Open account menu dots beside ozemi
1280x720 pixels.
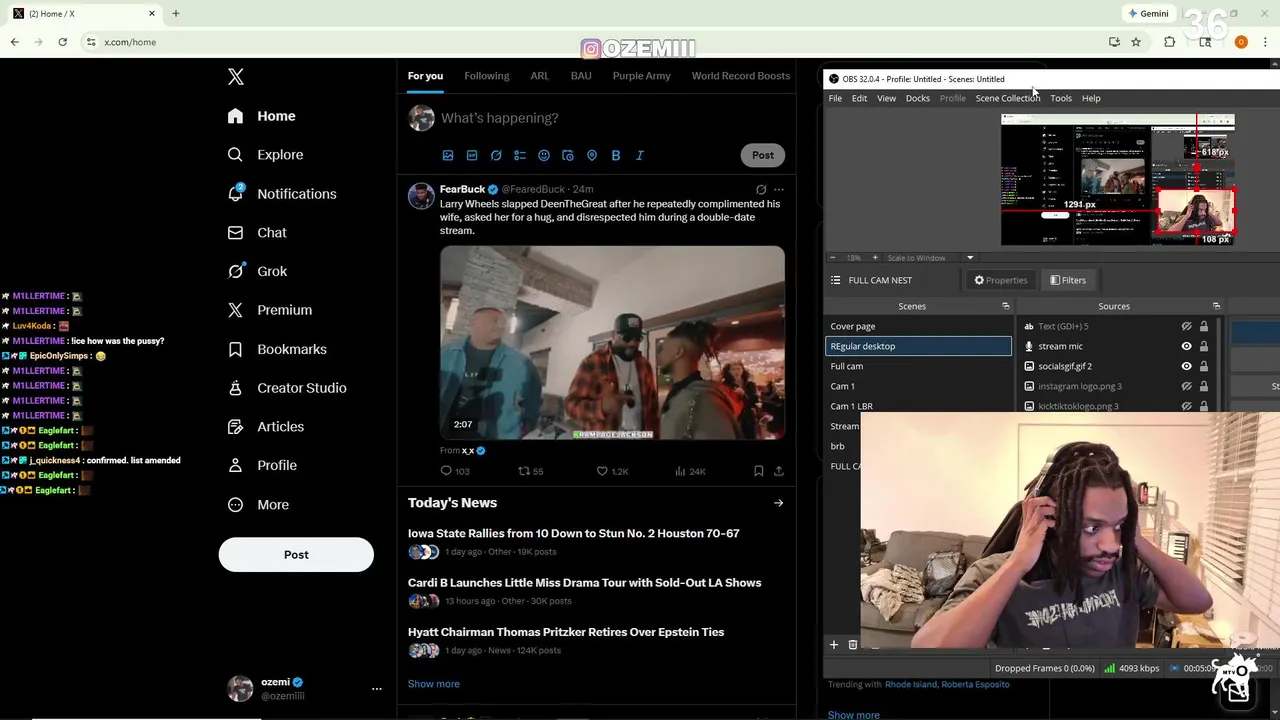[x=377, y=689]
